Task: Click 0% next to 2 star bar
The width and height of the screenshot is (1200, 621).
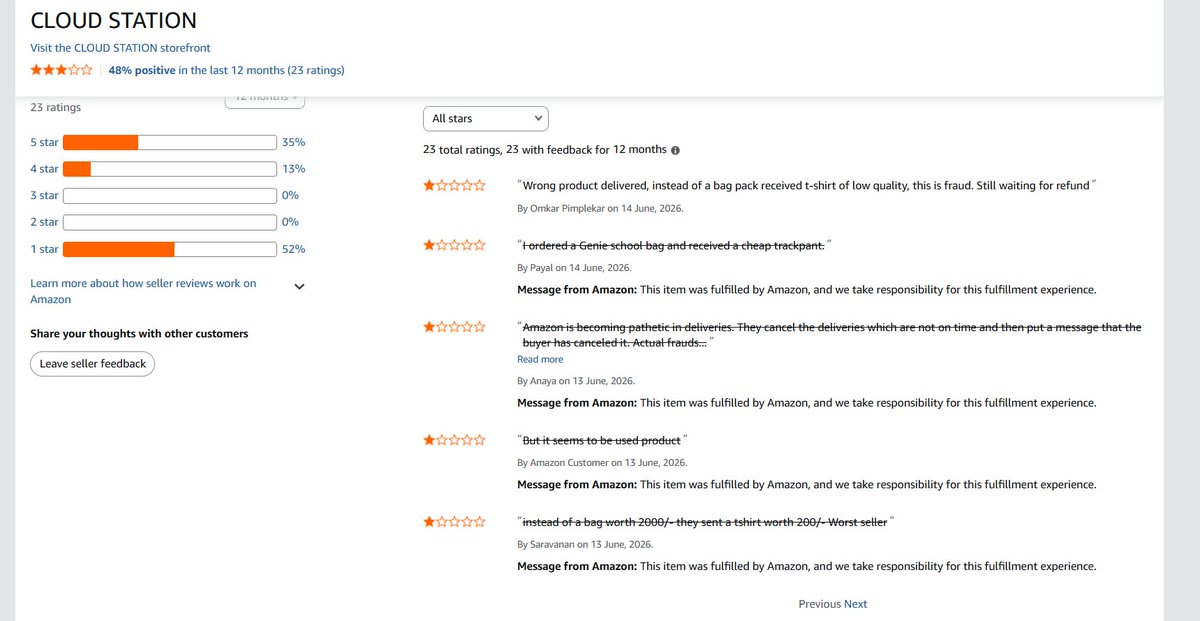Action: 290,222
